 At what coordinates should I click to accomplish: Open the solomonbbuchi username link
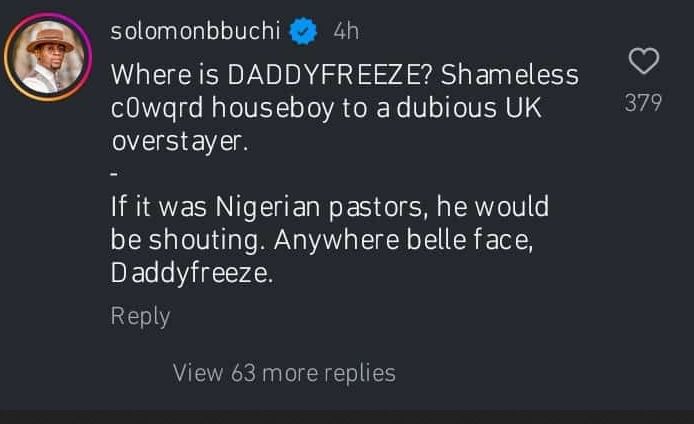(x=195, y=32)
